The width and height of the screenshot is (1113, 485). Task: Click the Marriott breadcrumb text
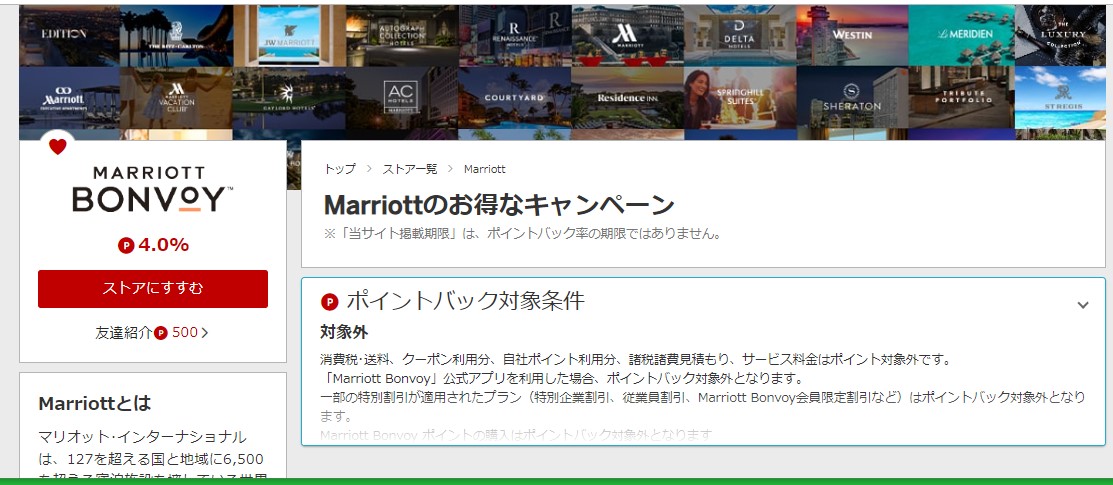(485, 169)
